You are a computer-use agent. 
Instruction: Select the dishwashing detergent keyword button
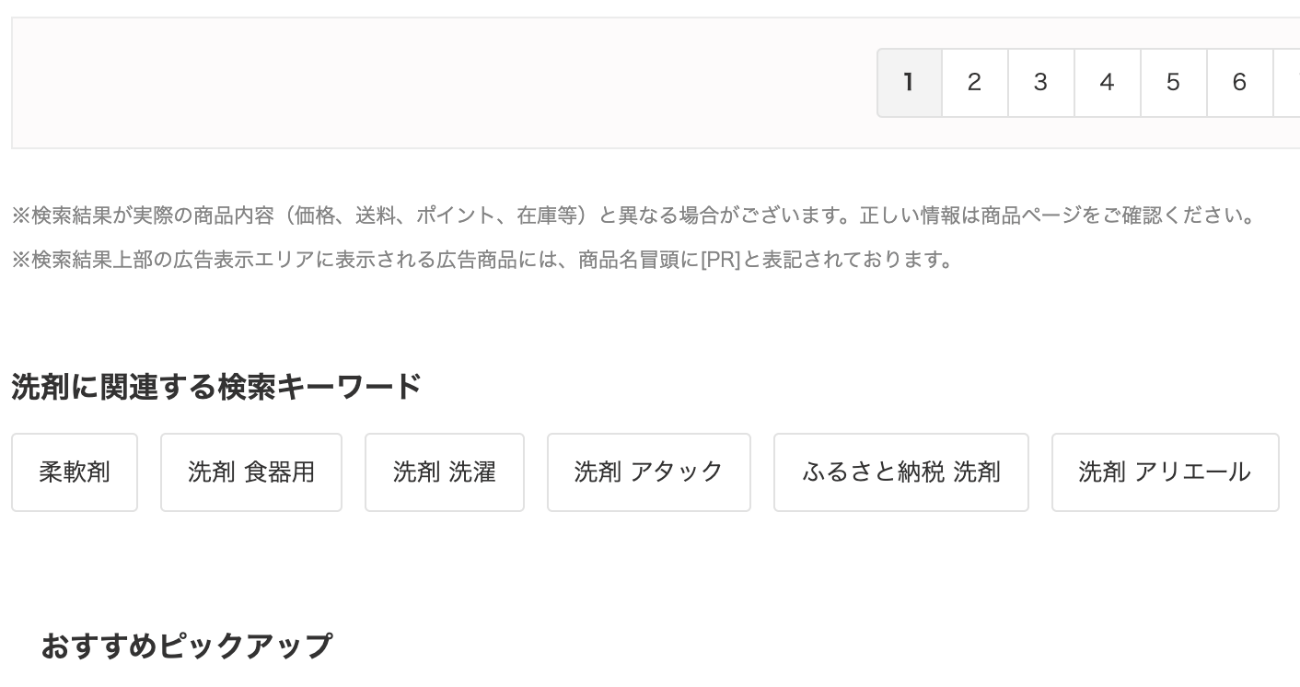[250, 473]
